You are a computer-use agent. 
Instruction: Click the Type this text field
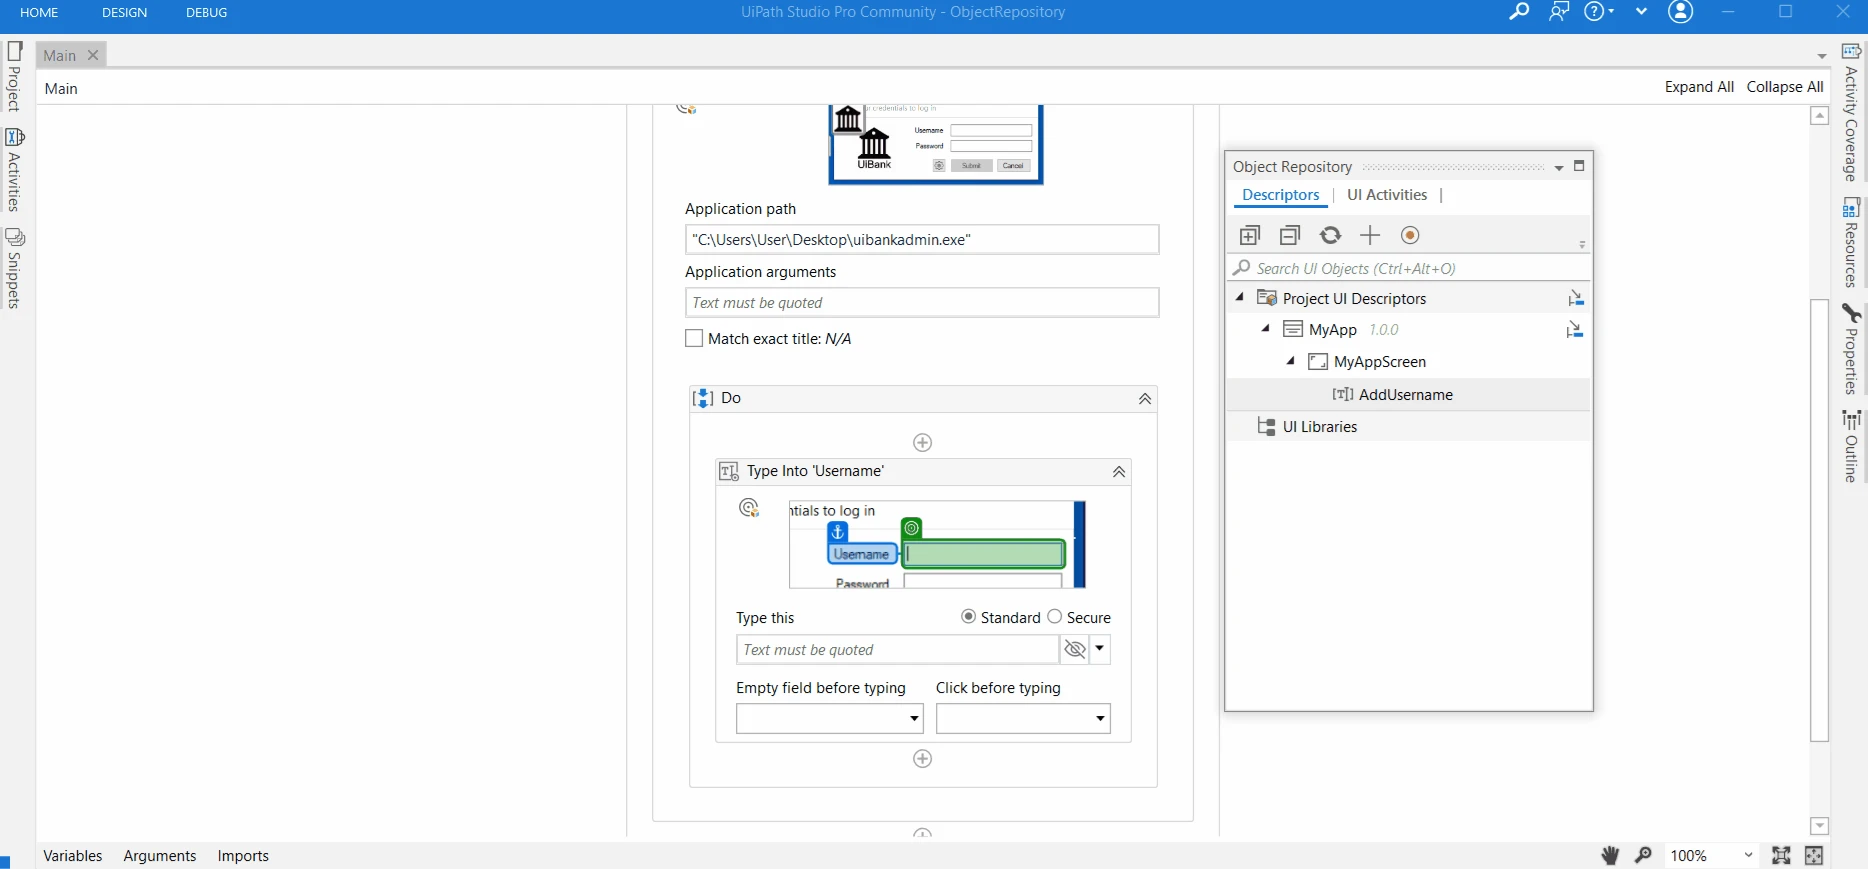(898, 650)
